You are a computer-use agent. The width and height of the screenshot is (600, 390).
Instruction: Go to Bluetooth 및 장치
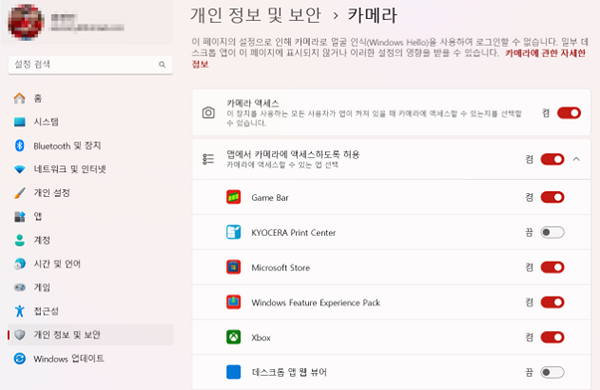(x=90, y=145)
